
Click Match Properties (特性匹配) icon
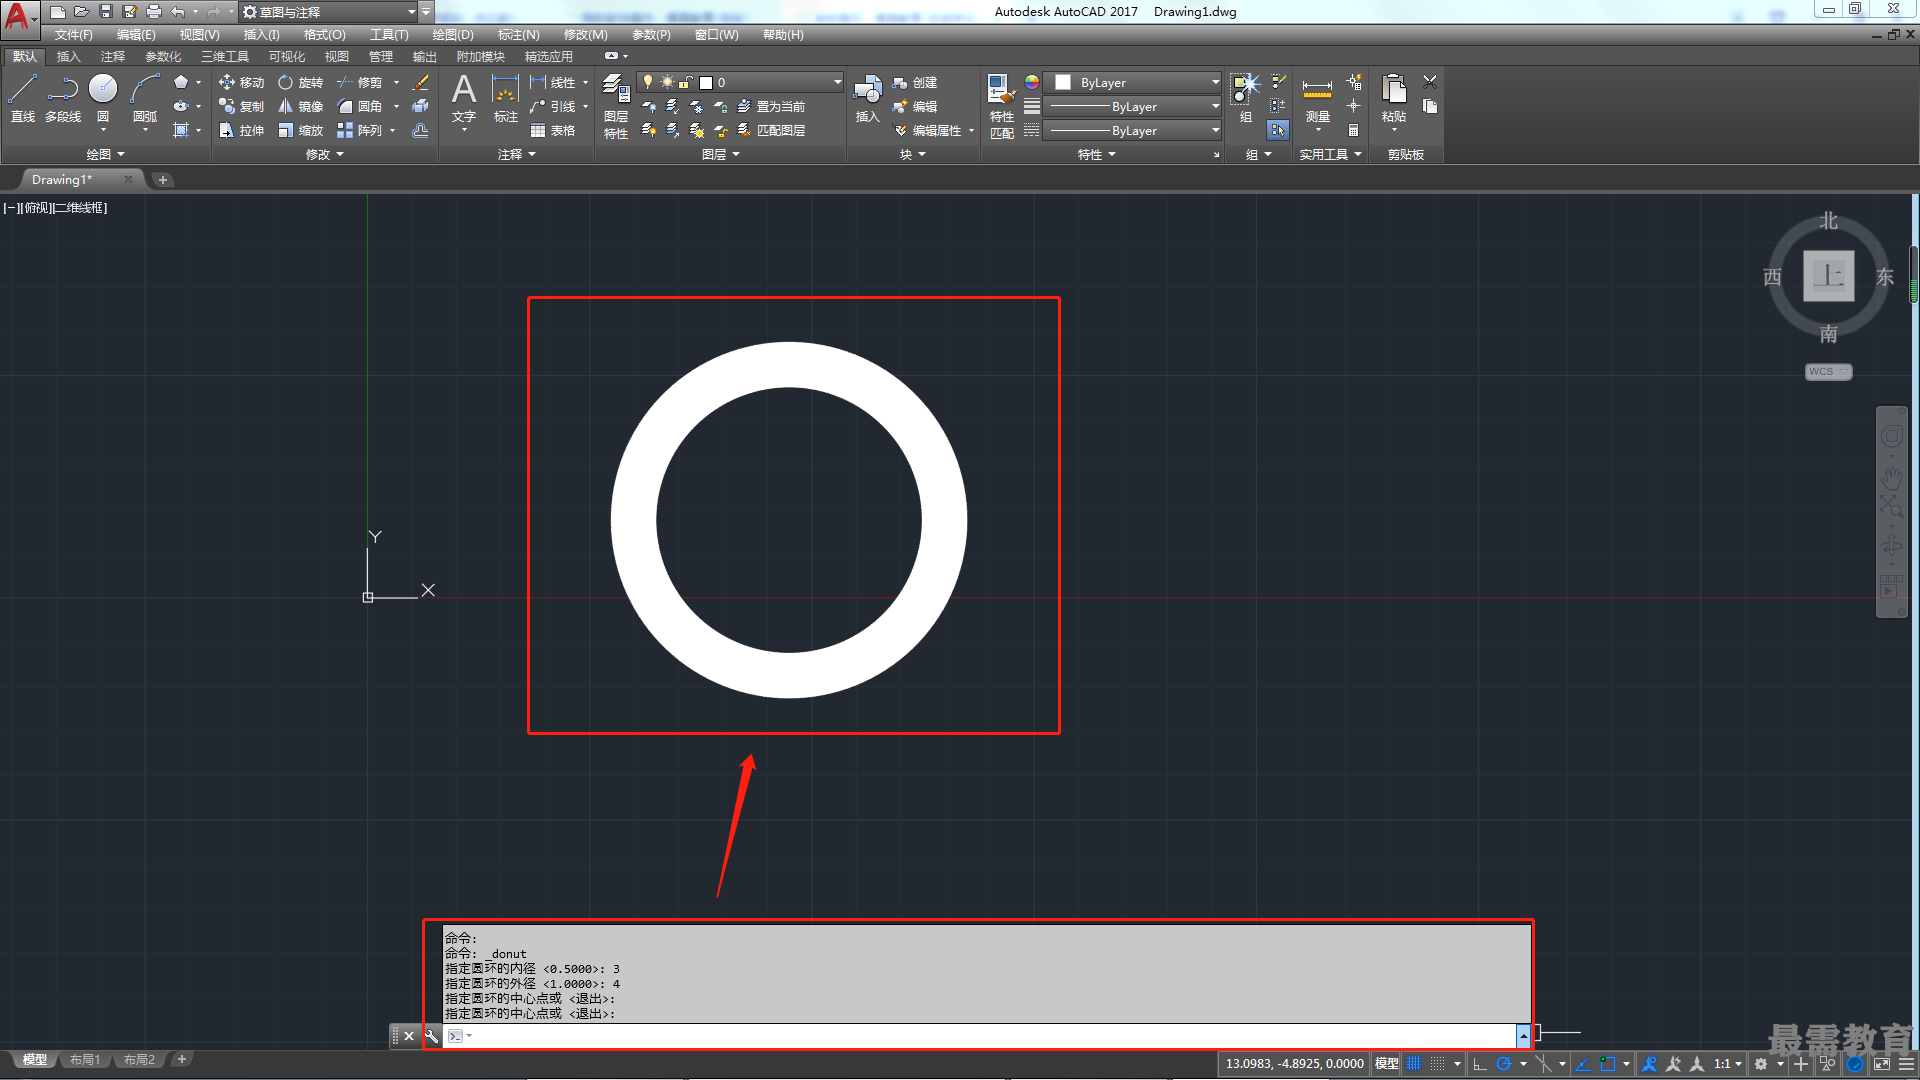(1001, 106)
